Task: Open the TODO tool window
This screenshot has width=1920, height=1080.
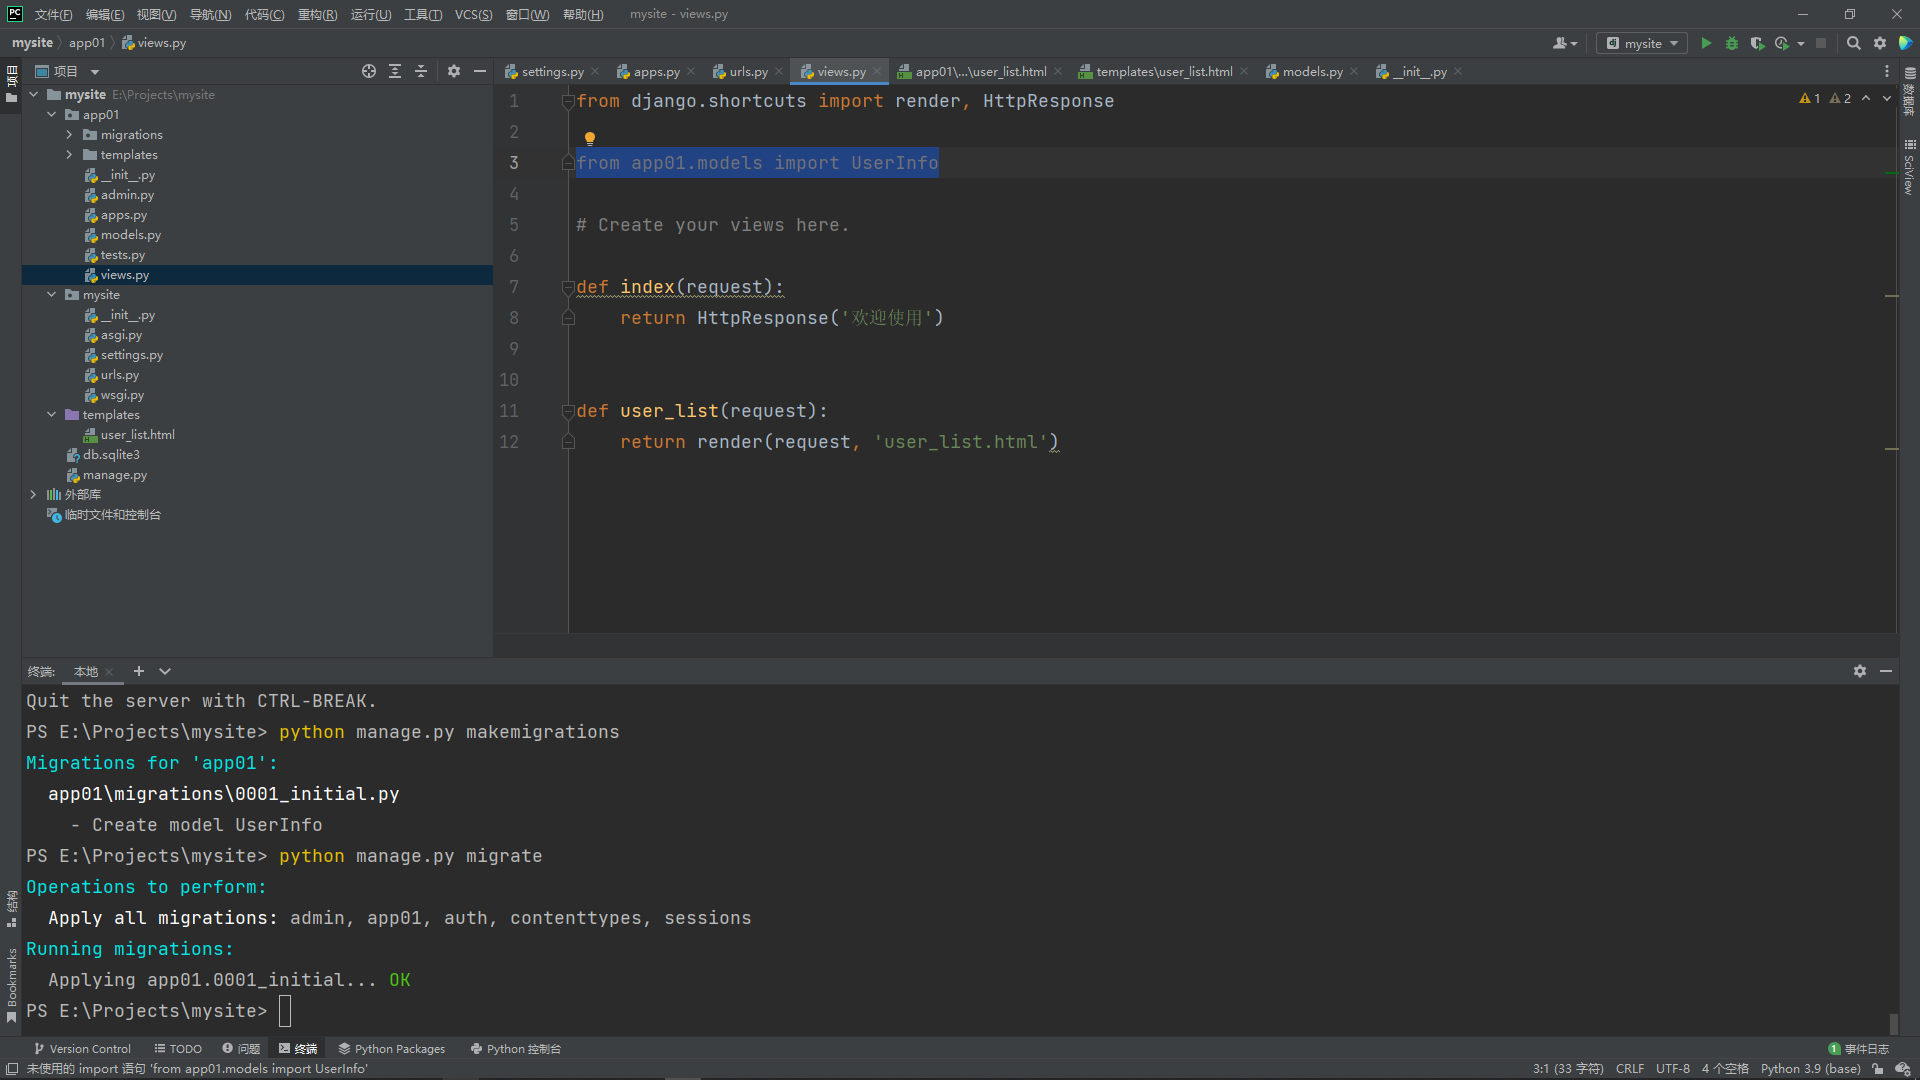Action: tap(178, 1049)
